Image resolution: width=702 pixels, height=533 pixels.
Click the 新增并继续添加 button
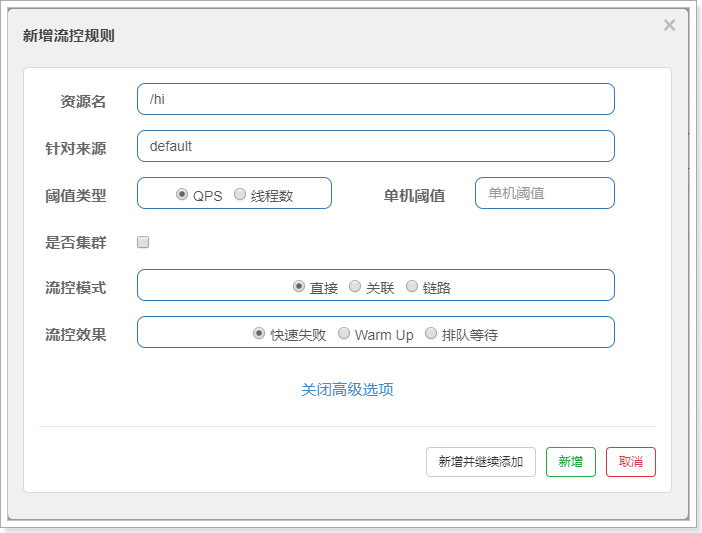click(x=481, y=462)
